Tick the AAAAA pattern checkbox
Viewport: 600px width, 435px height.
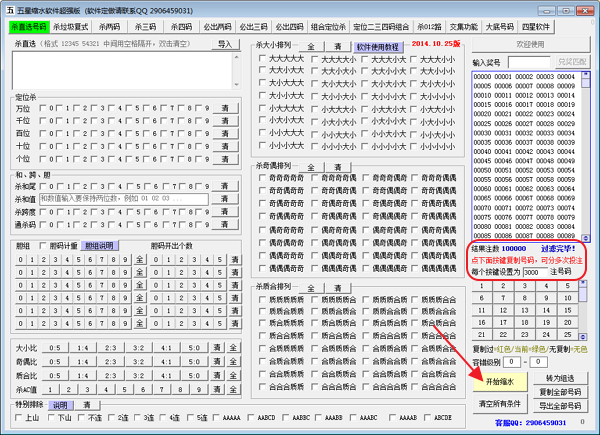tap(213, 418)
